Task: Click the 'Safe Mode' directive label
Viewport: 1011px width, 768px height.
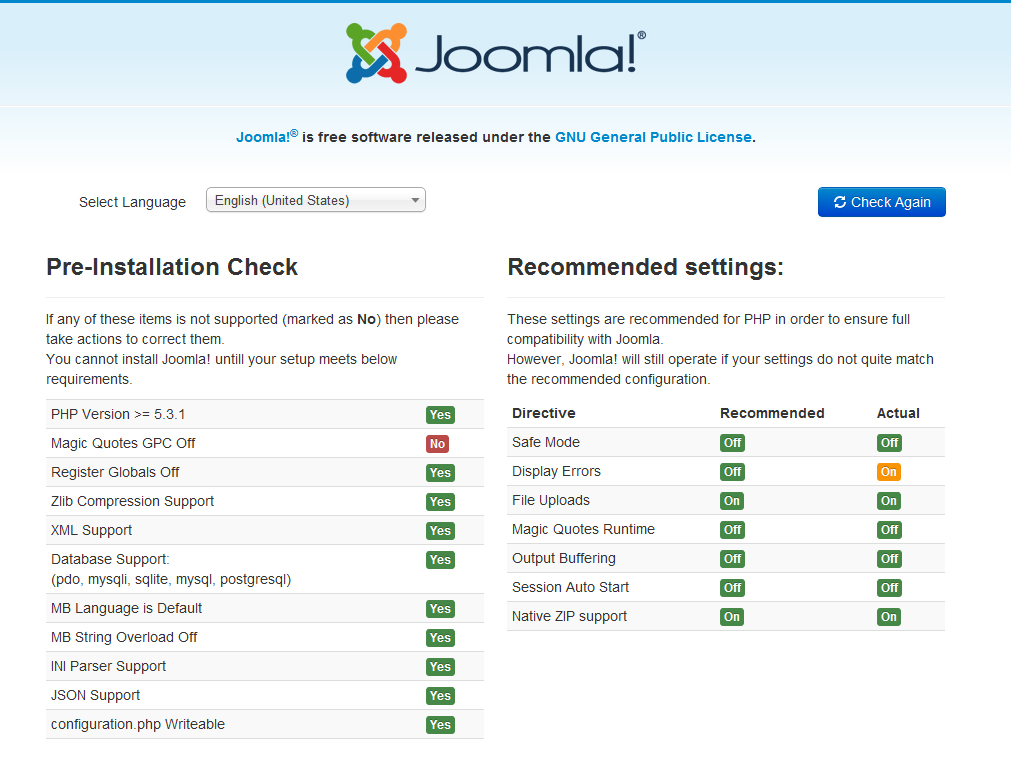Action: pyautogui.click(x=545, y=442)
